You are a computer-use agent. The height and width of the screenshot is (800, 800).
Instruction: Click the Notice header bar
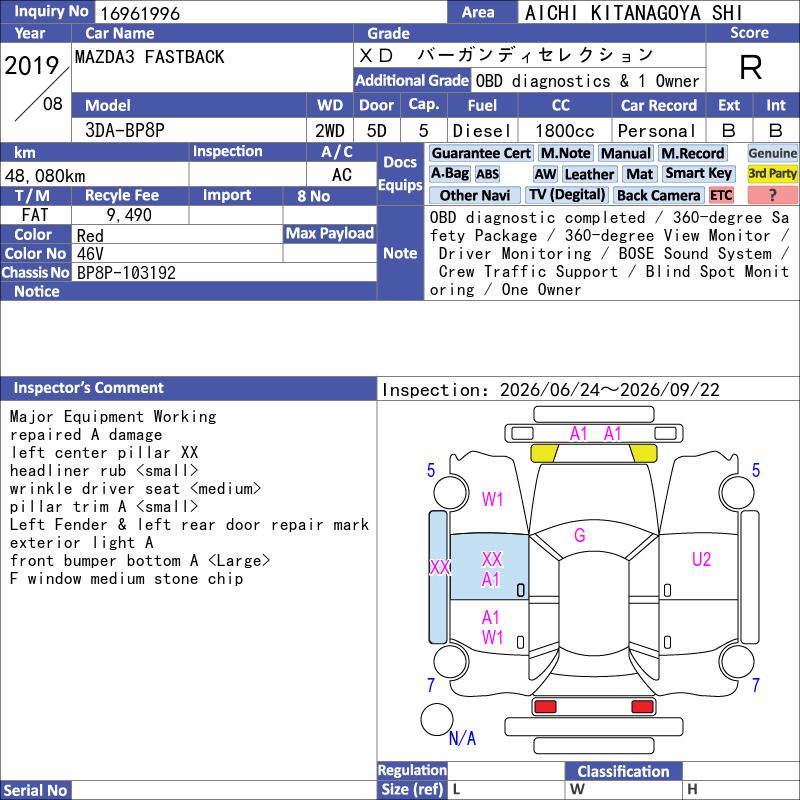188,291
